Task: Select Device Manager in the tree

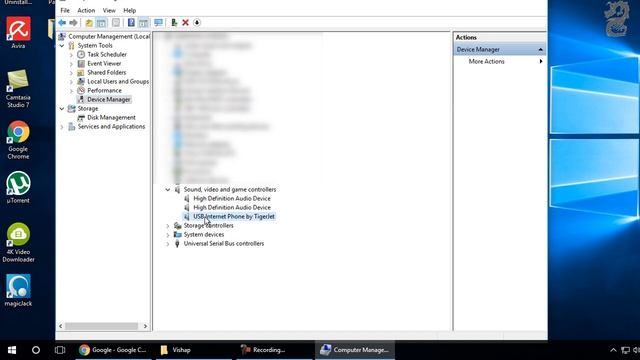Action: click(109, 100)
